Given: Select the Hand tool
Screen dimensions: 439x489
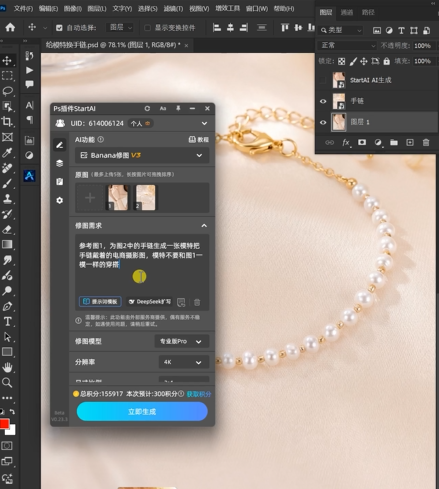Looking at the screenshot, I should tap(7, 367).
